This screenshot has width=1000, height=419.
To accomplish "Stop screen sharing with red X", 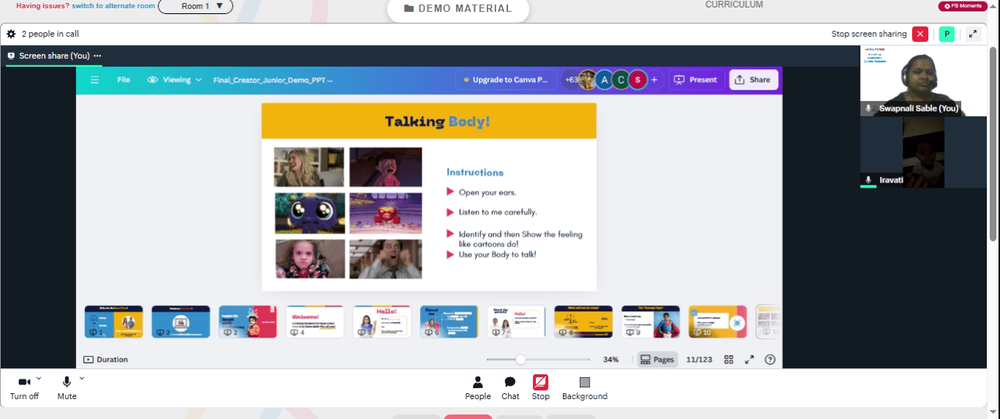I will point(920,34).
